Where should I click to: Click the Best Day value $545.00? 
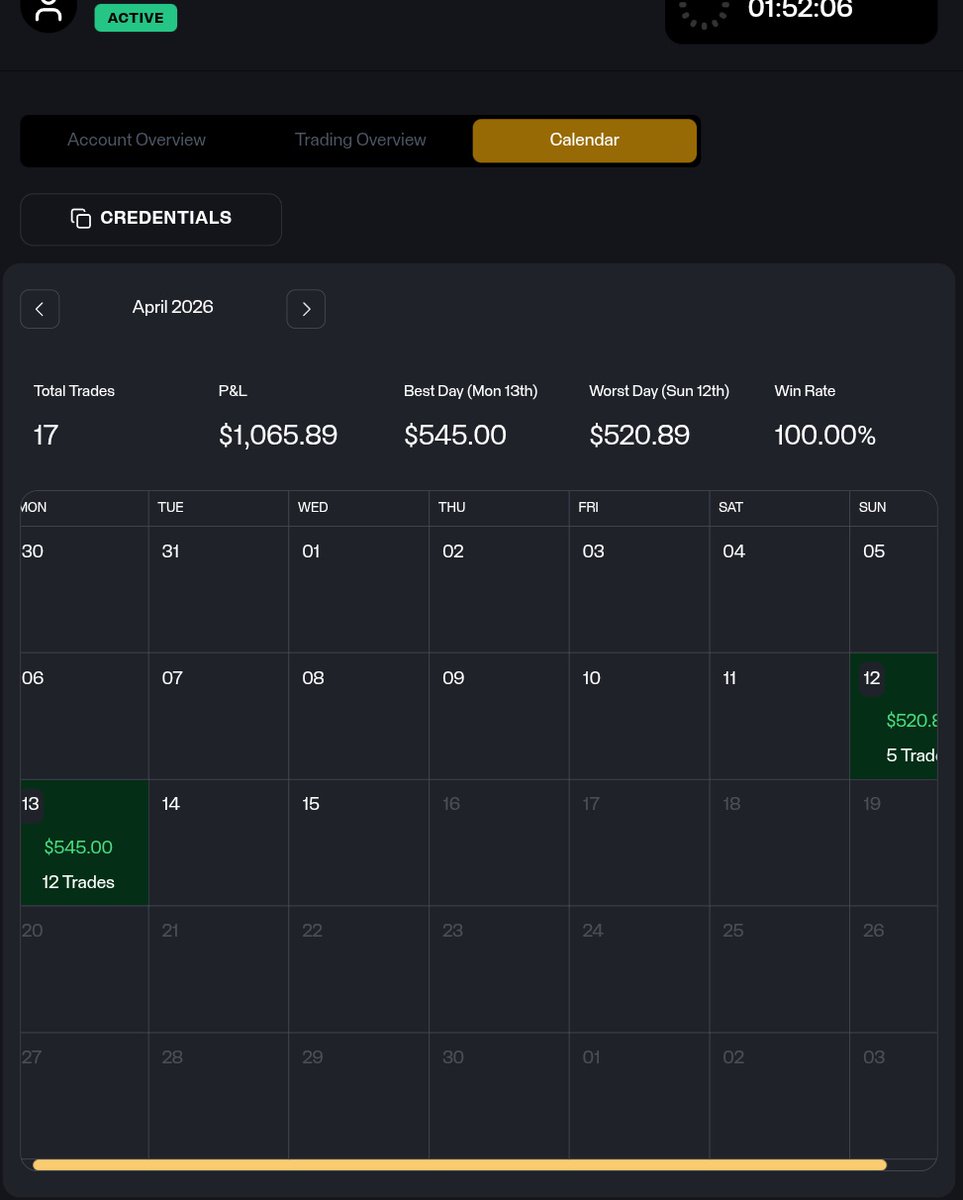pos(455,436)
